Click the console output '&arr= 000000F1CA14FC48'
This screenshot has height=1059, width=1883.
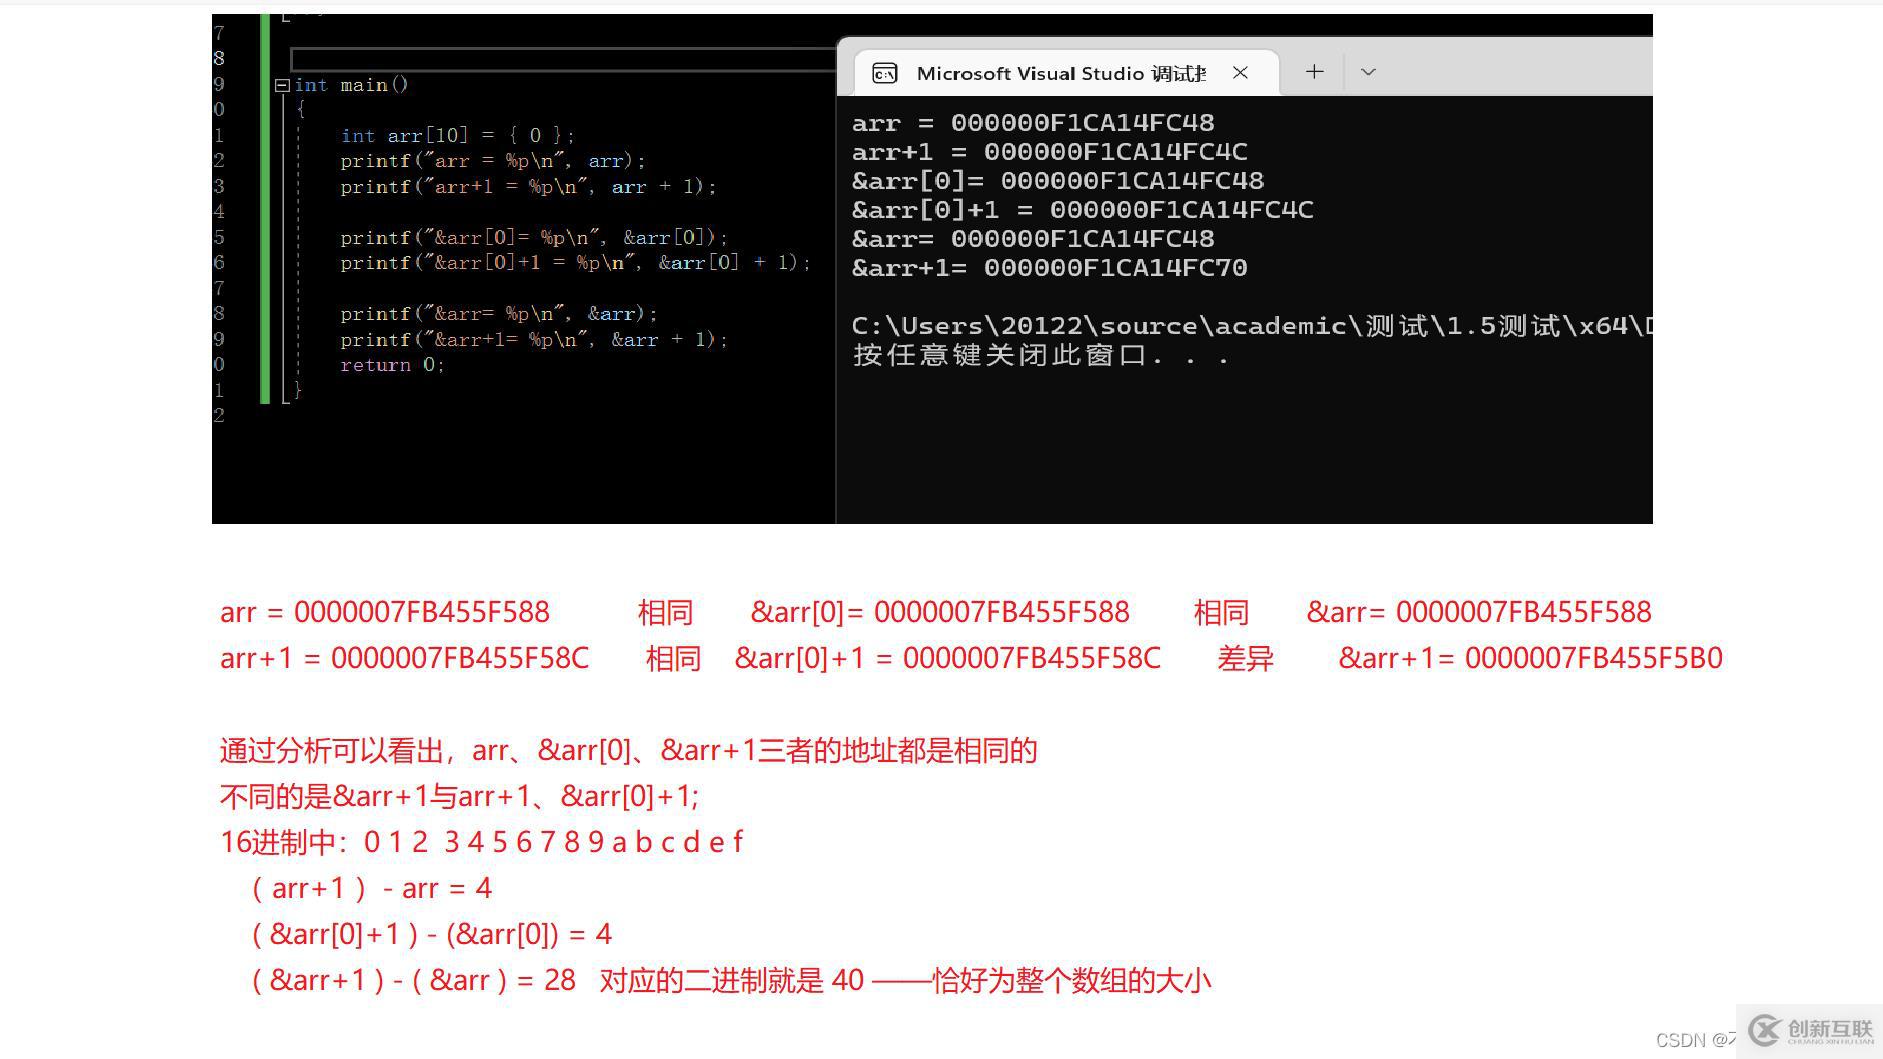click(1033, 239)
